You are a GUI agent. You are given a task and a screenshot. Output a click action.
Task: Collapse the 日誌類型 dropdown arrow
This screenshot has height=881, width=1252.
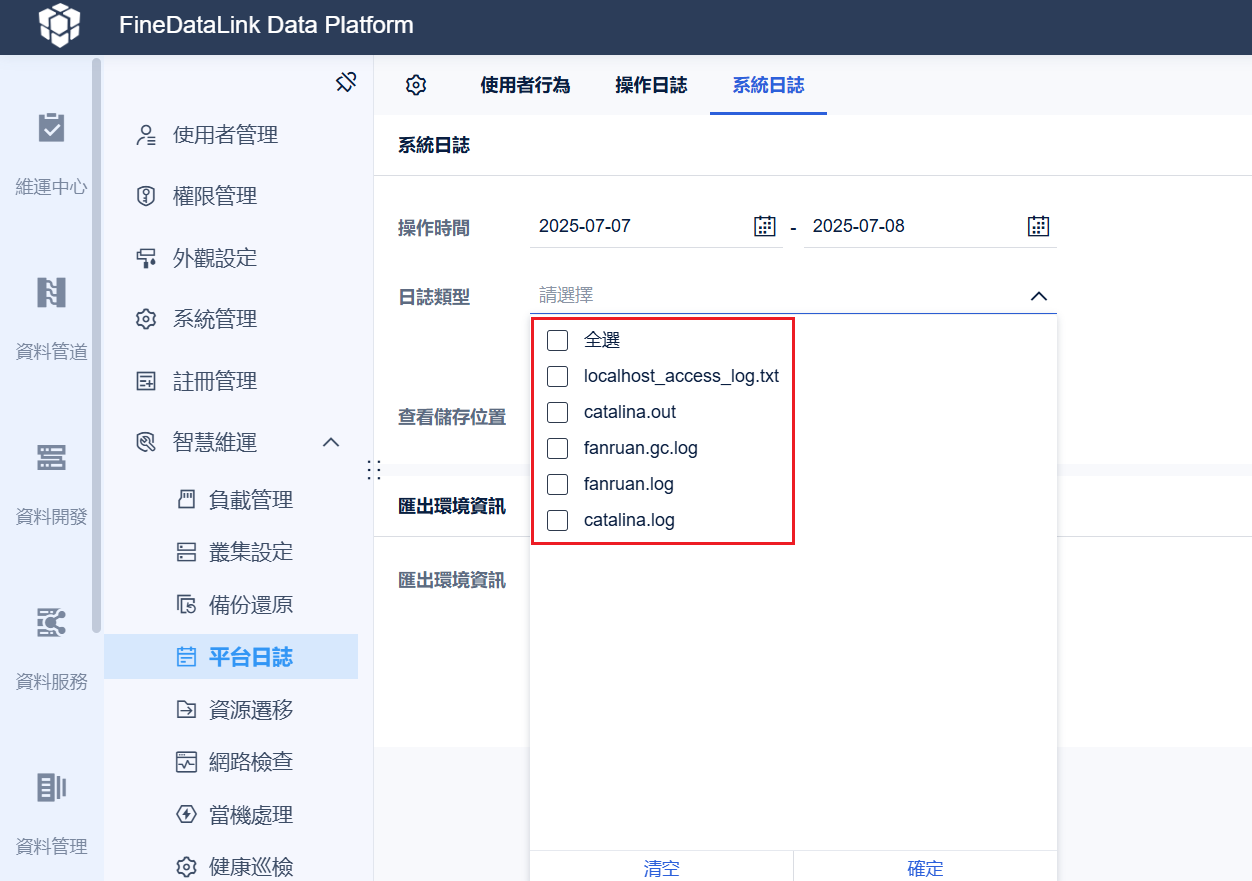point(1039,296)
